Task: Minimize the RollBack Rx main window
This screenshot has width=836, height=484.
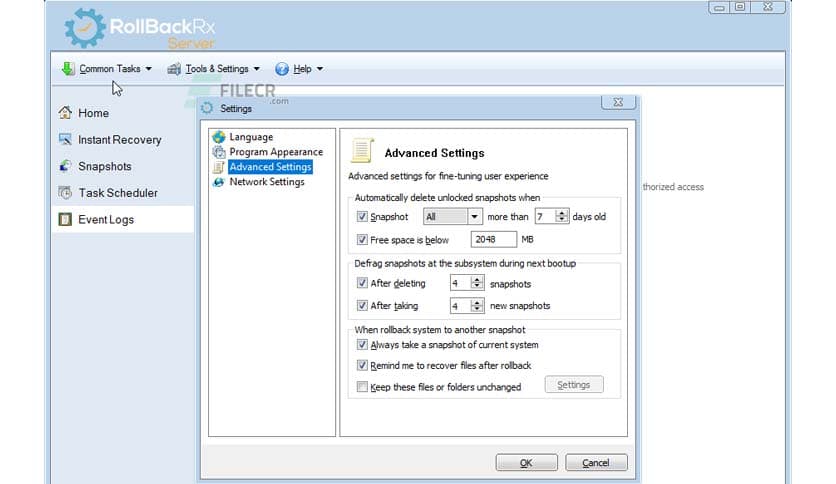Action: click(x=719, y=7)
